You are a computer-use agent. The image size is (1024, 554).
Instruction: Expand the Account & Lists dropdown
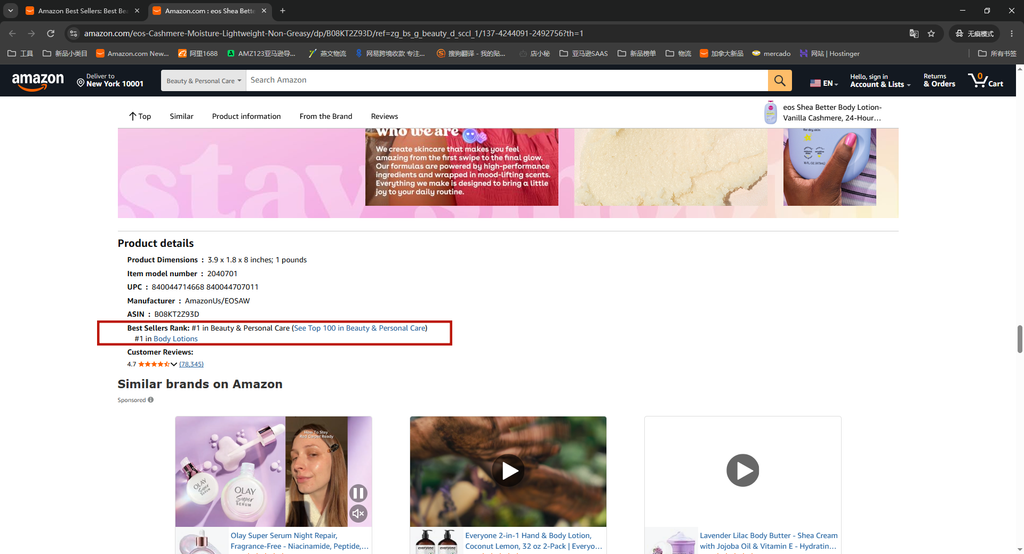click(x=880, y=80)
